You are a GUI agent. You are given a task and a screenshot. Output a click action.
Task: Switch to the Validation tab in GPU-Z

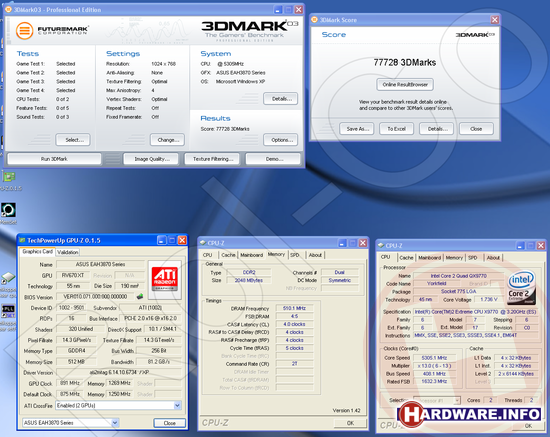[68, 252]
